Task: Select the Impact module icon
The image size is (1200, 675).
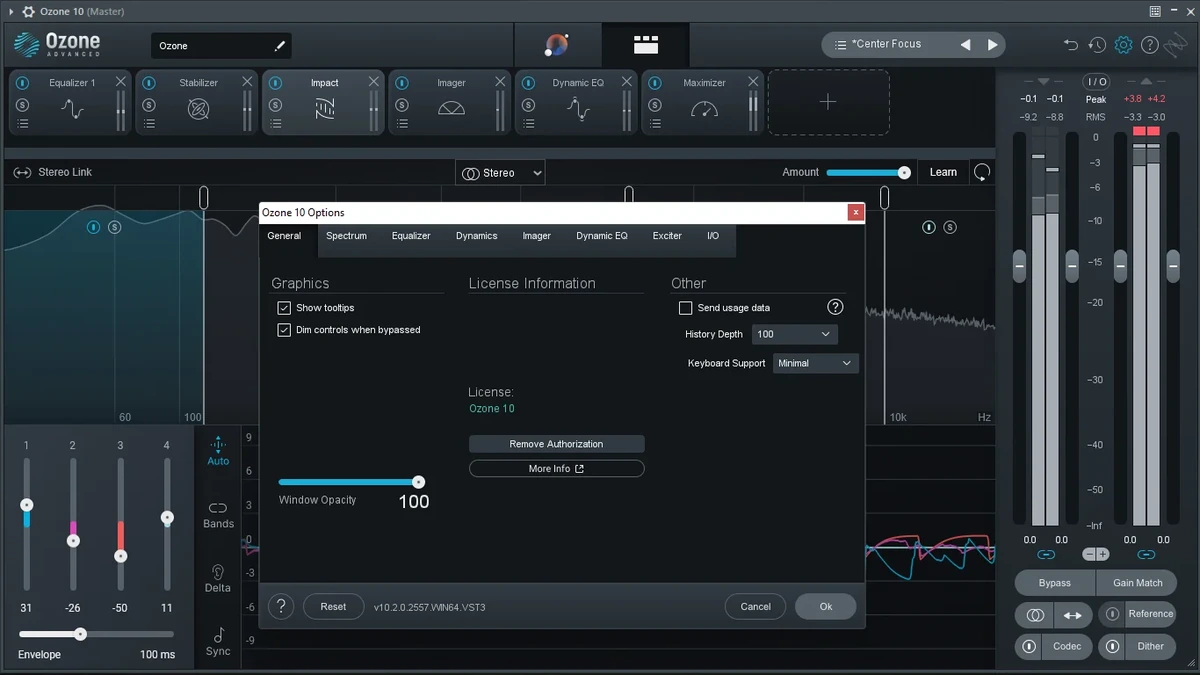Action: (x=324, y=109)
